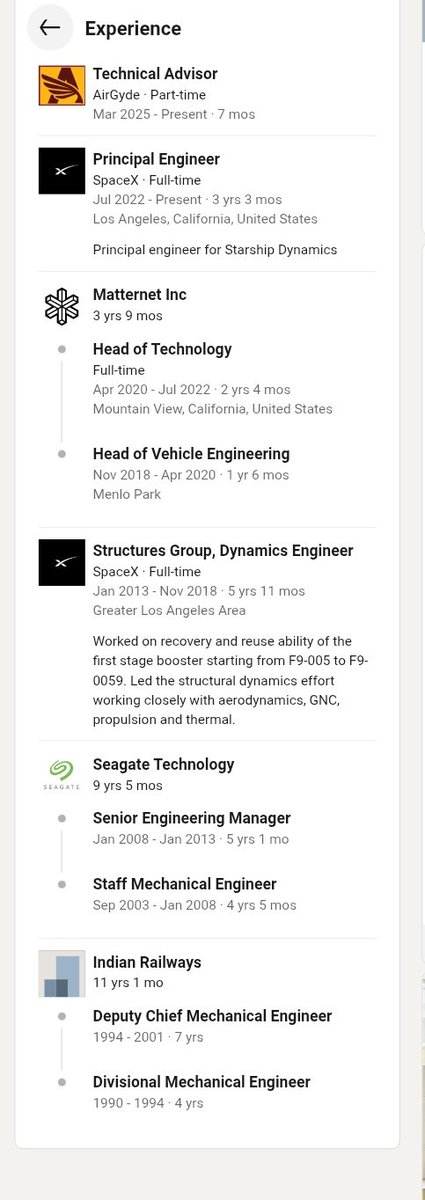Select the Senior Engineering Manager timeline bullet
The width and height of the screenshot is (425, 1200).
coord(62,818)
